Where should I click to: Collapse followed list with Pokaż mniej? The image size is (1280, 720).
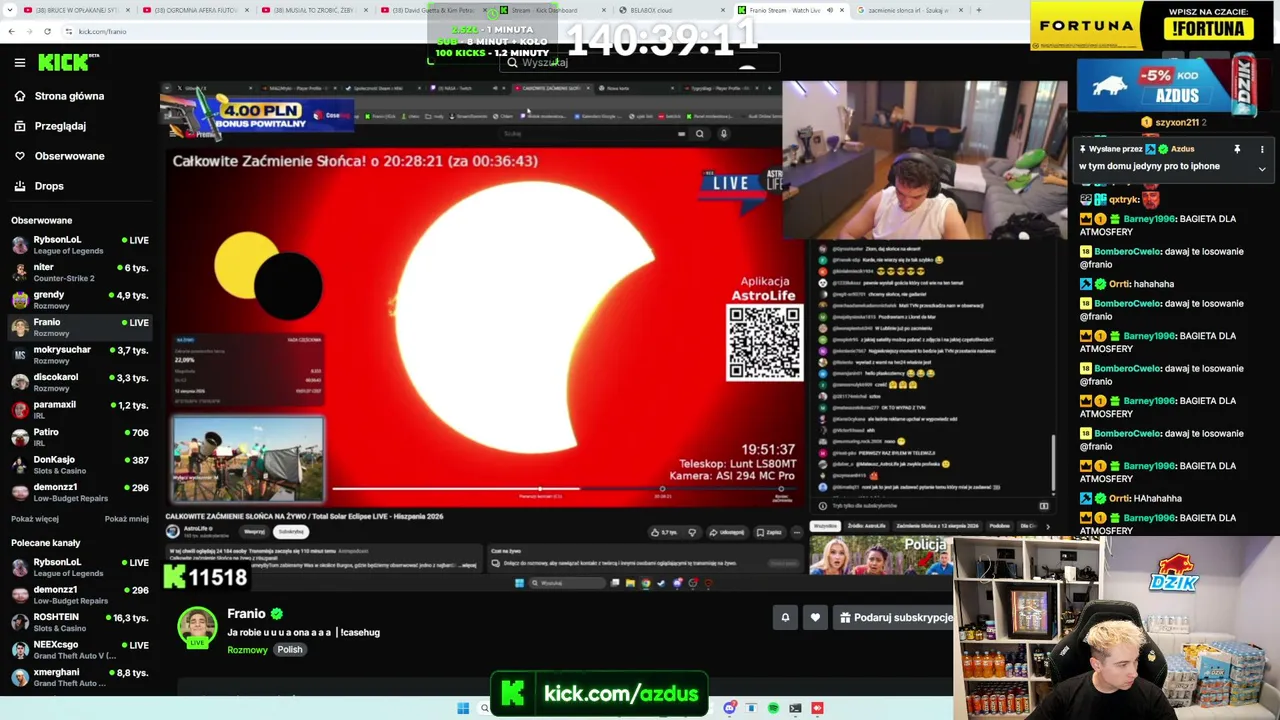[127, 519]
